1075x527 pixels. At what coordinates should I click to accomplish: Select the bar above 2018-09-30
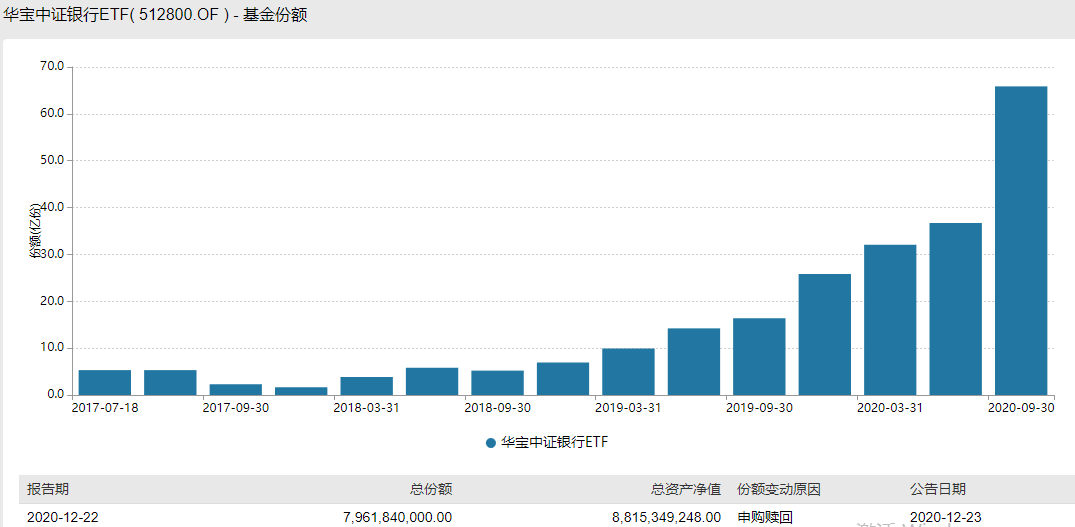[497, 383]
